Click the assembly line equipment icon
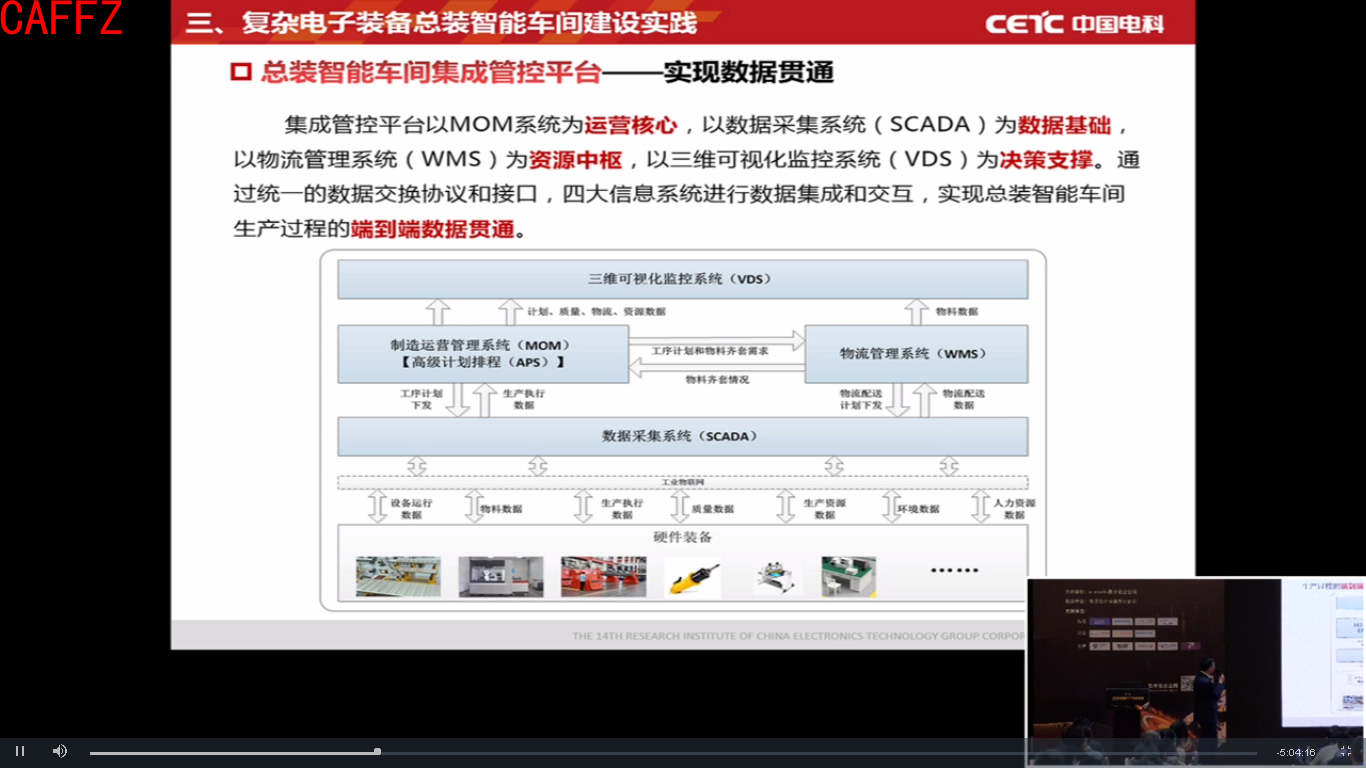This screenshot has width=1366, height=768. (604, 577)
